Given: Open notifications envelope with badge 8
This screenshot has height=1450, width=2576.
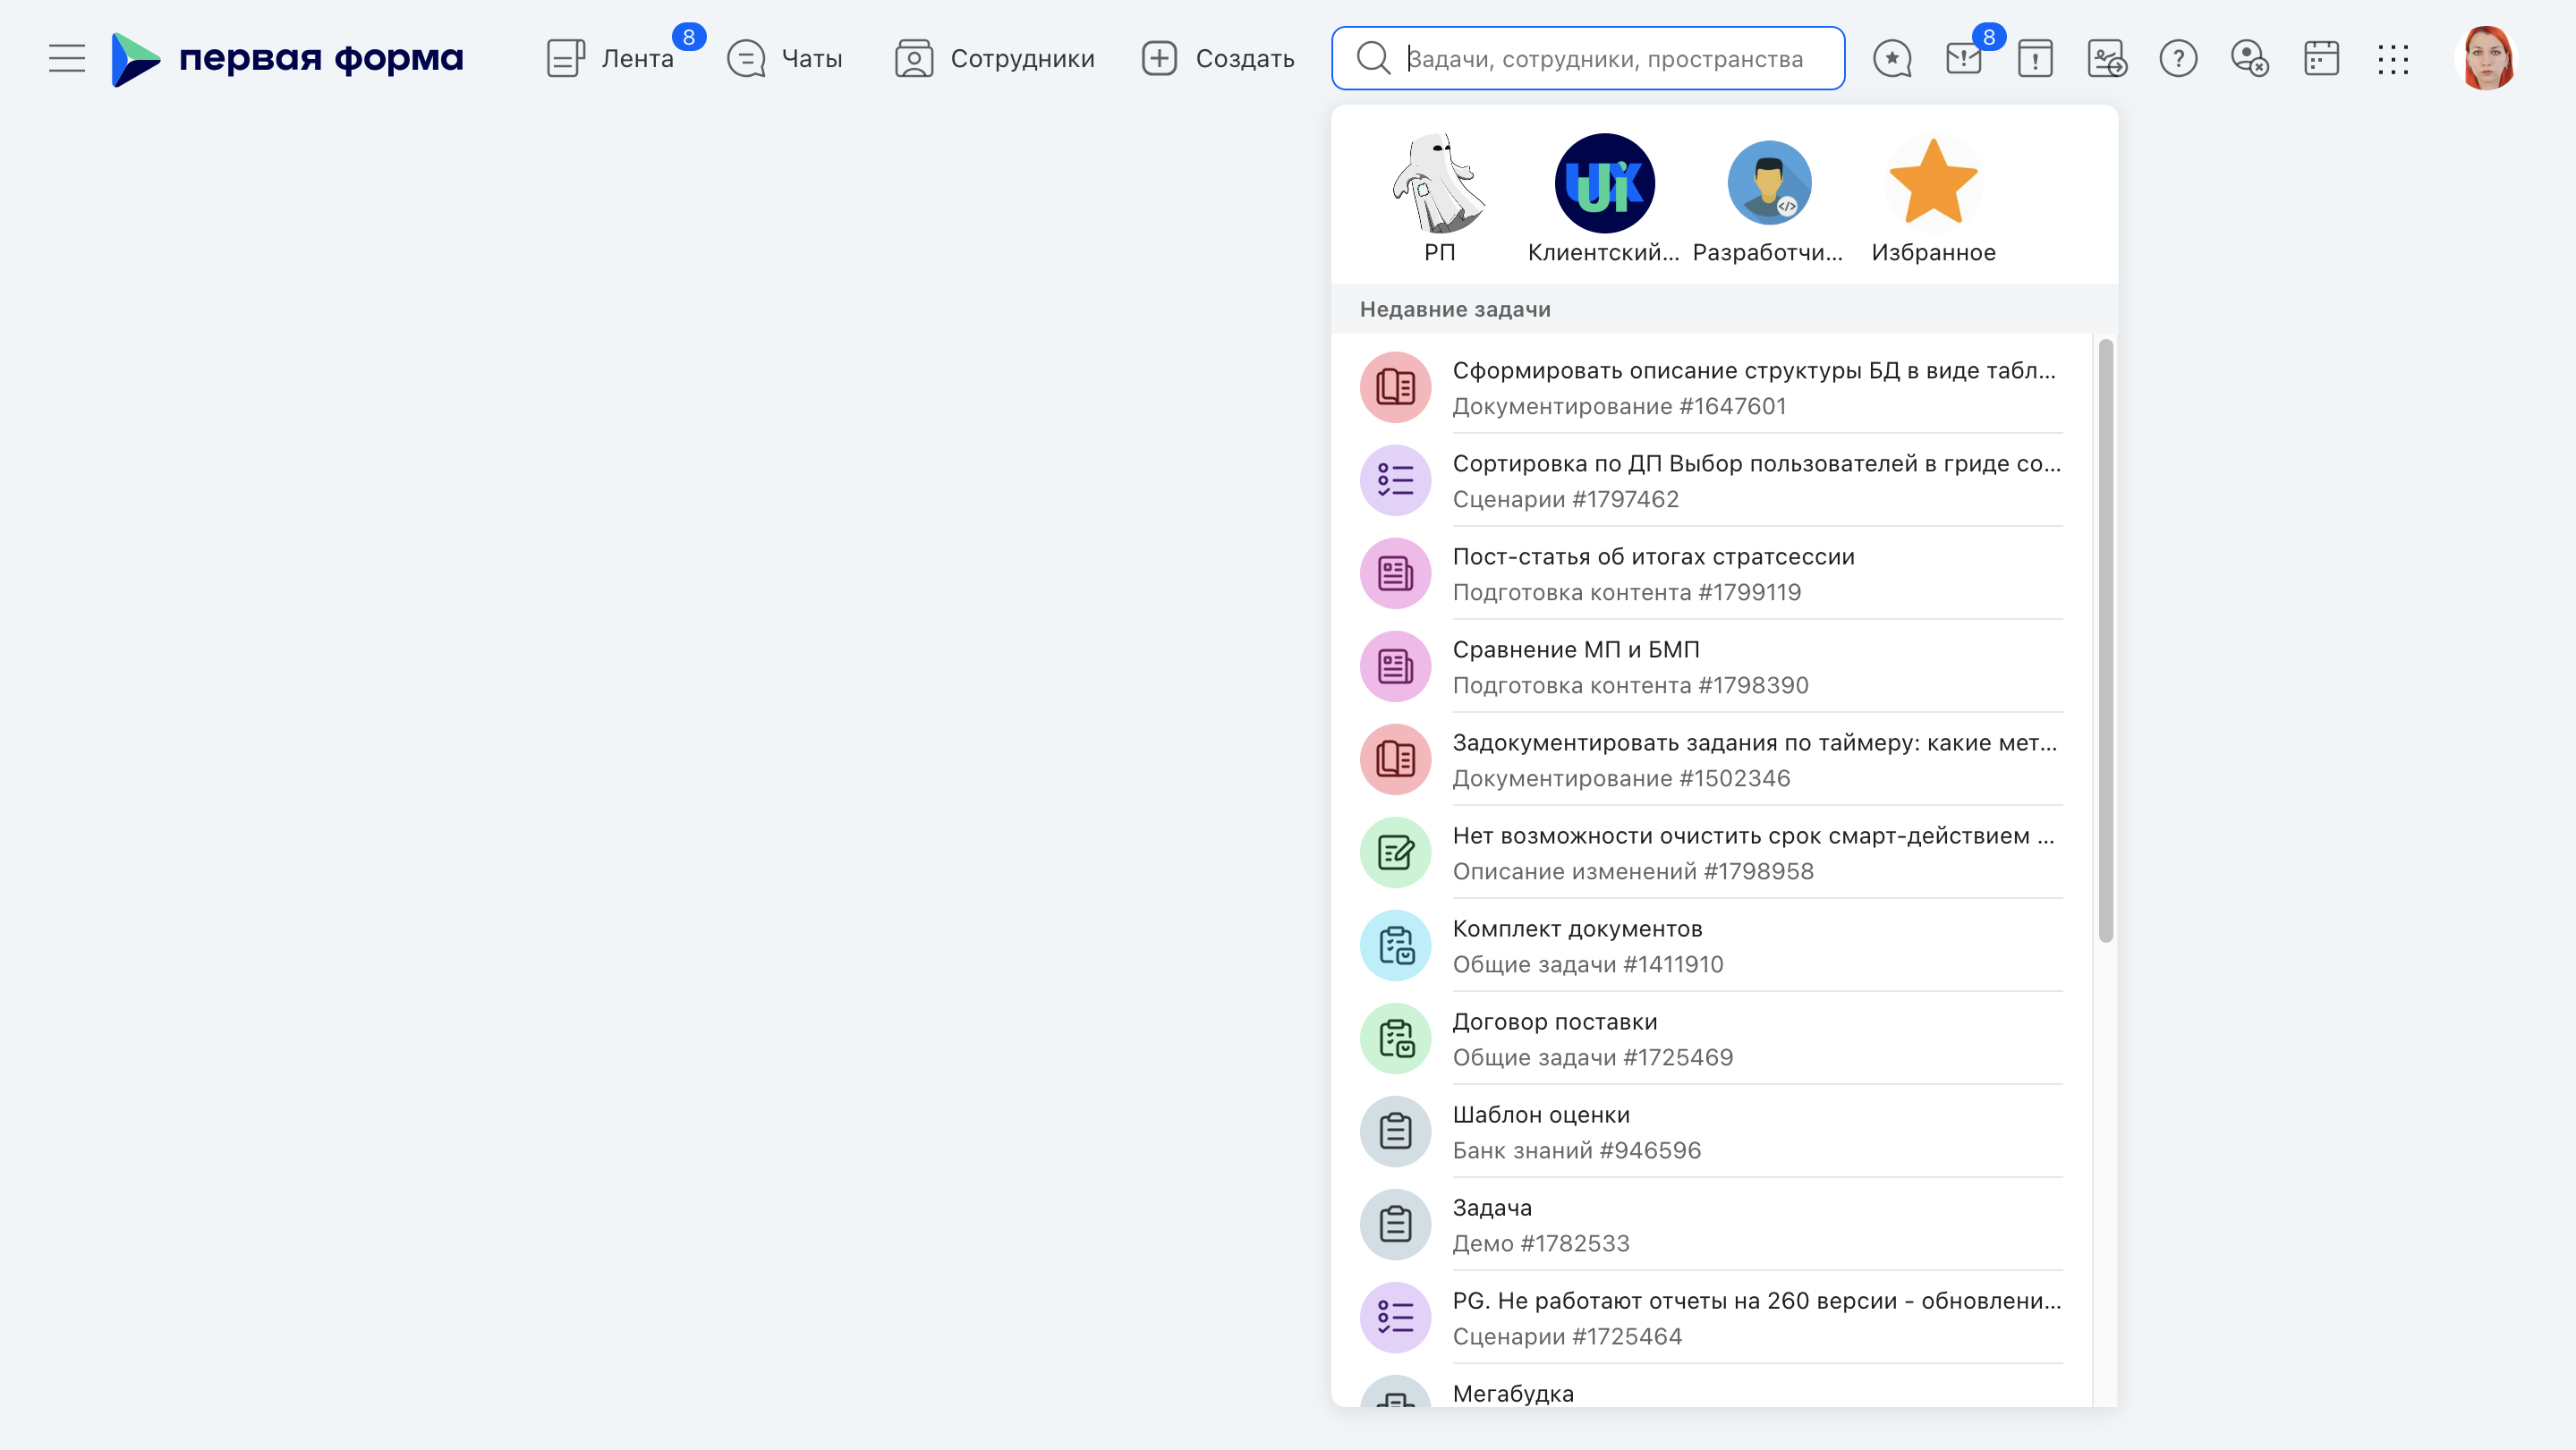Looking at the screenshot, I should click(1964, 58).
